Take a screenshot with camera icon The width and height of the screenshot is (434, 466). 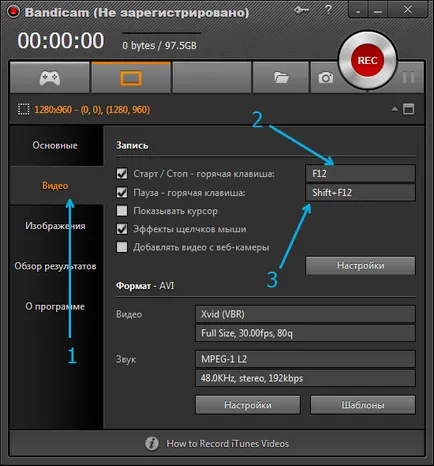326,78
